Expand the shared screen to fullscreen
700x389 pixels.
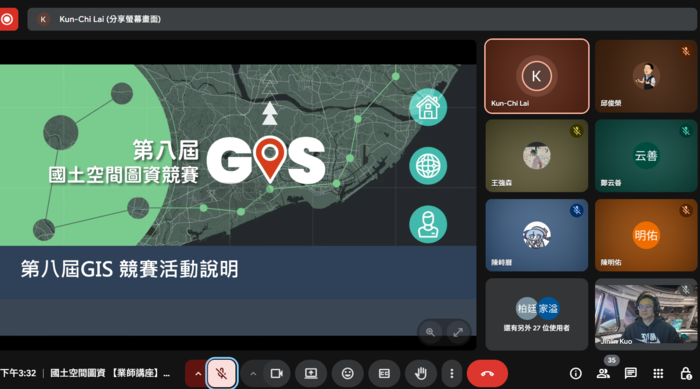458,332
